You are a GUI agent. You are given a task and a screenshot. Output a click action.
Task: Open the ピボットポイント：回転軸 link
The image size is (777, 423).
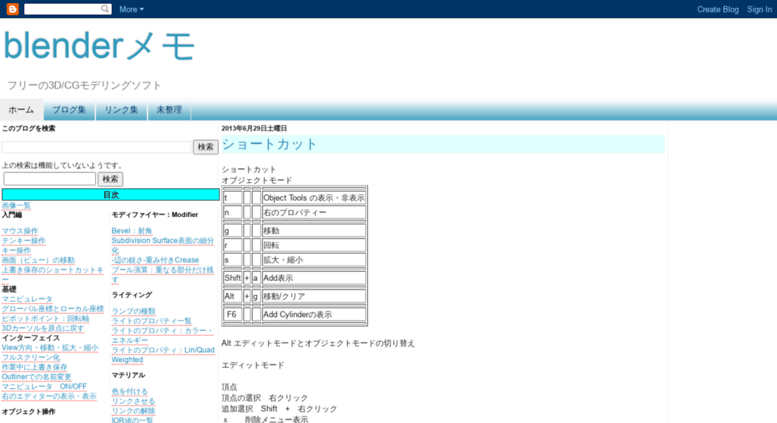(45, 318)
